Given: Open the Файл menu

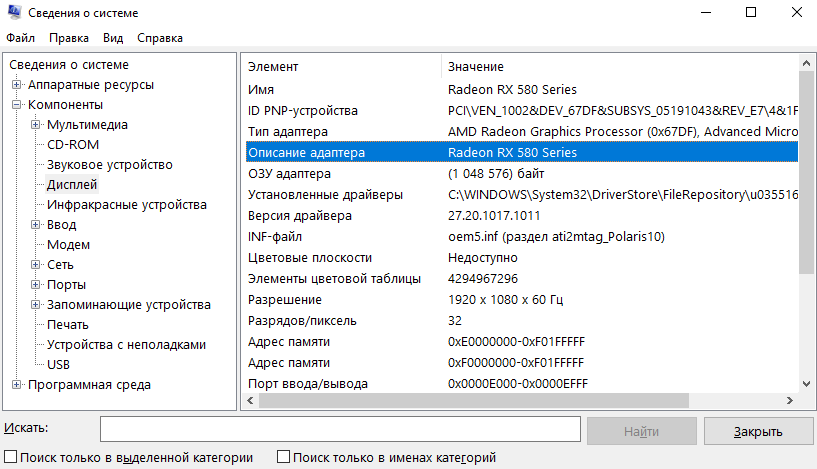Looking at the screenshot, I should pos(20,38).
